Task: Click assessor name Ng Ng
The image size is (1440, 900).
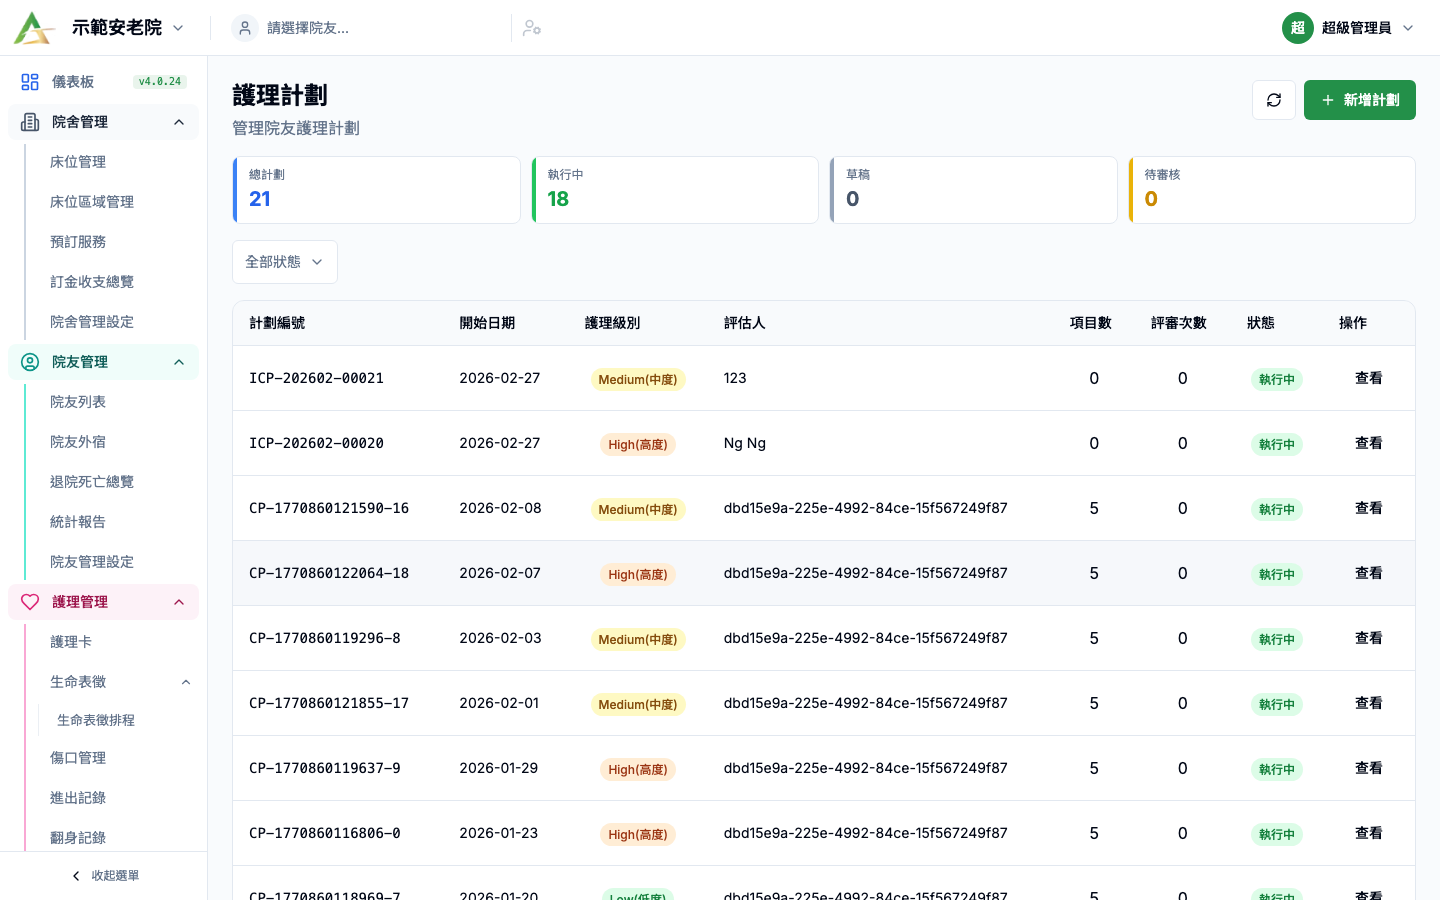Action: (745, 443)
